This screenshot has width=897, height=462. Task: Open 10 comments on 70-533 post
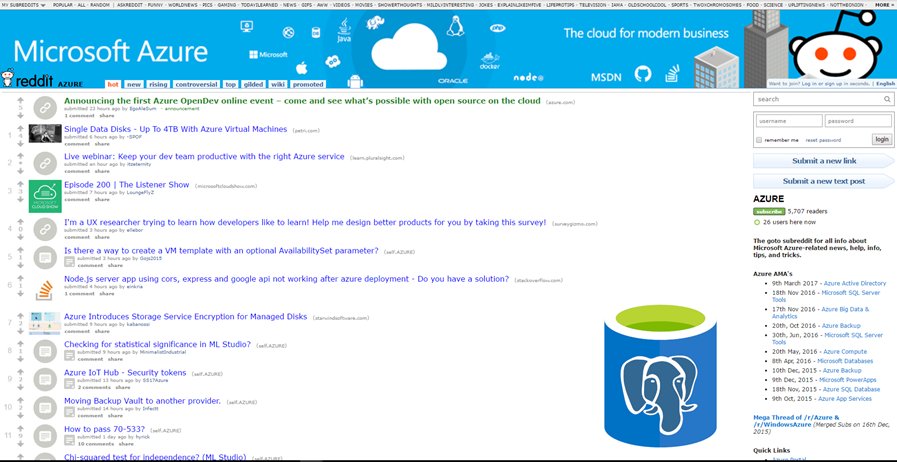point(96,444)
